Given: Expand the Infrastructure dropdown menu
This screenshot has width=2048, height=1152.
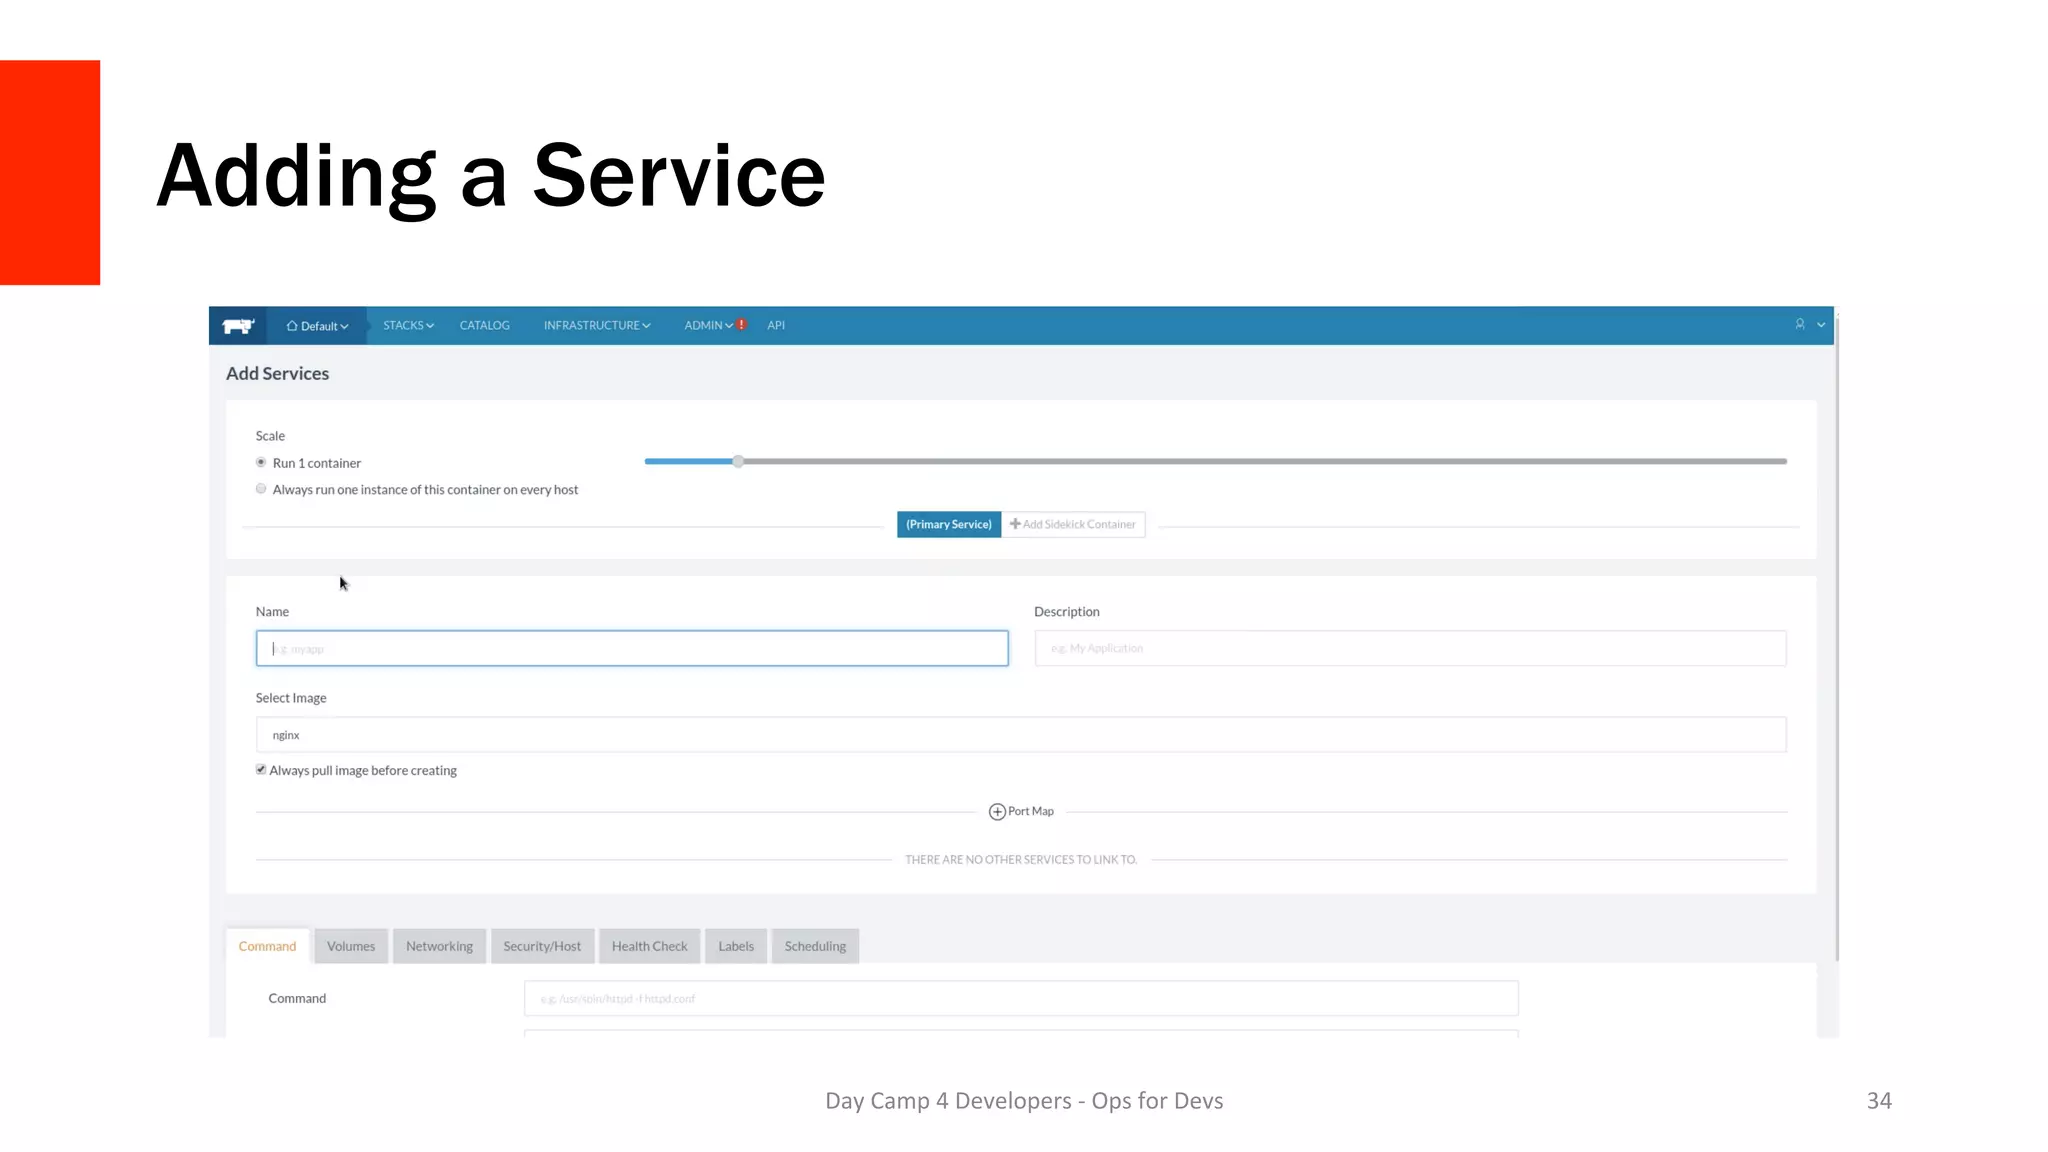Looking at the screenshot, I should [596, 326].
